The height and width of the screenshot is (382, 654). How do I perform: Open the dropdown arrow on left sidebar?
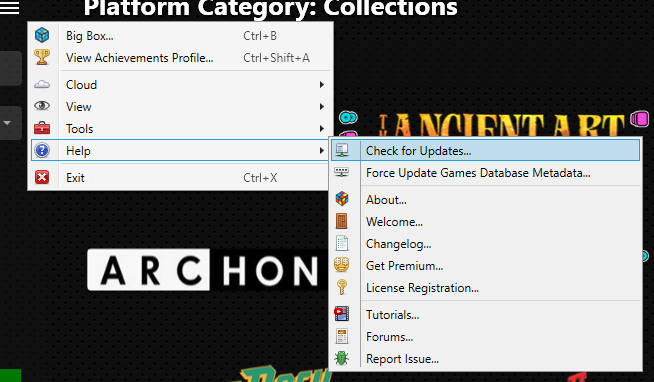coord(7,123)
